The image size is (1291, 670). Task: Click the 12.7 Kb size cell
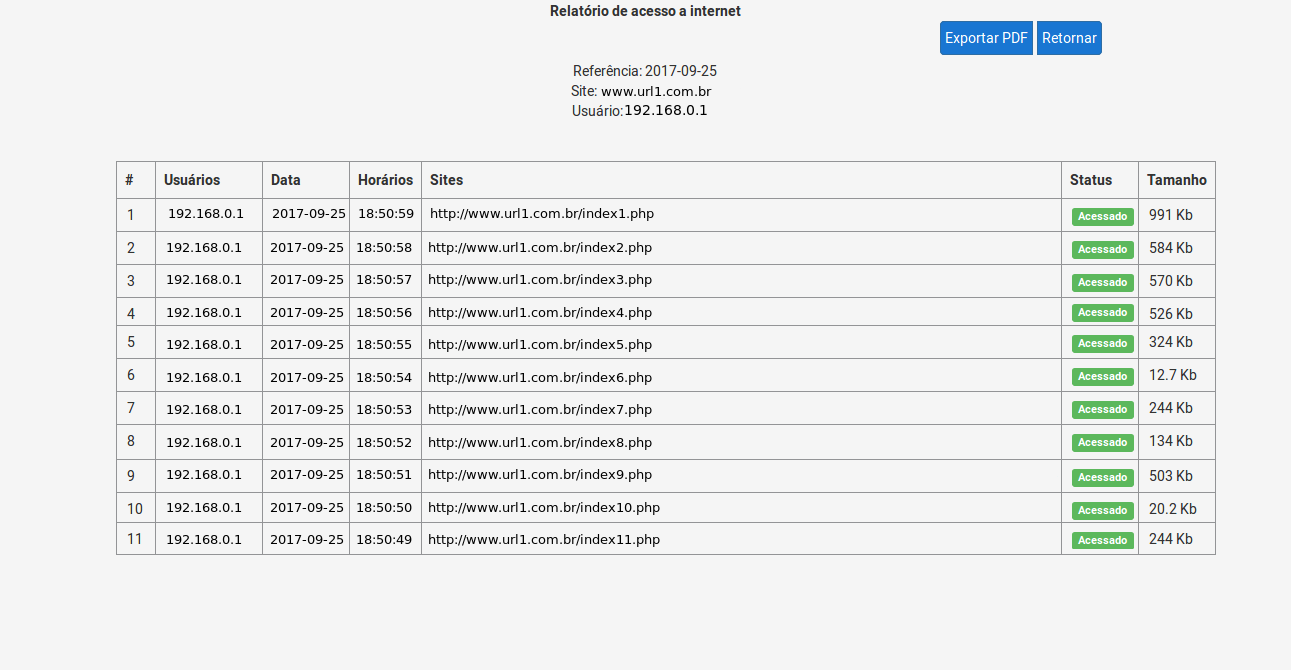click(x=1172, y=375)
